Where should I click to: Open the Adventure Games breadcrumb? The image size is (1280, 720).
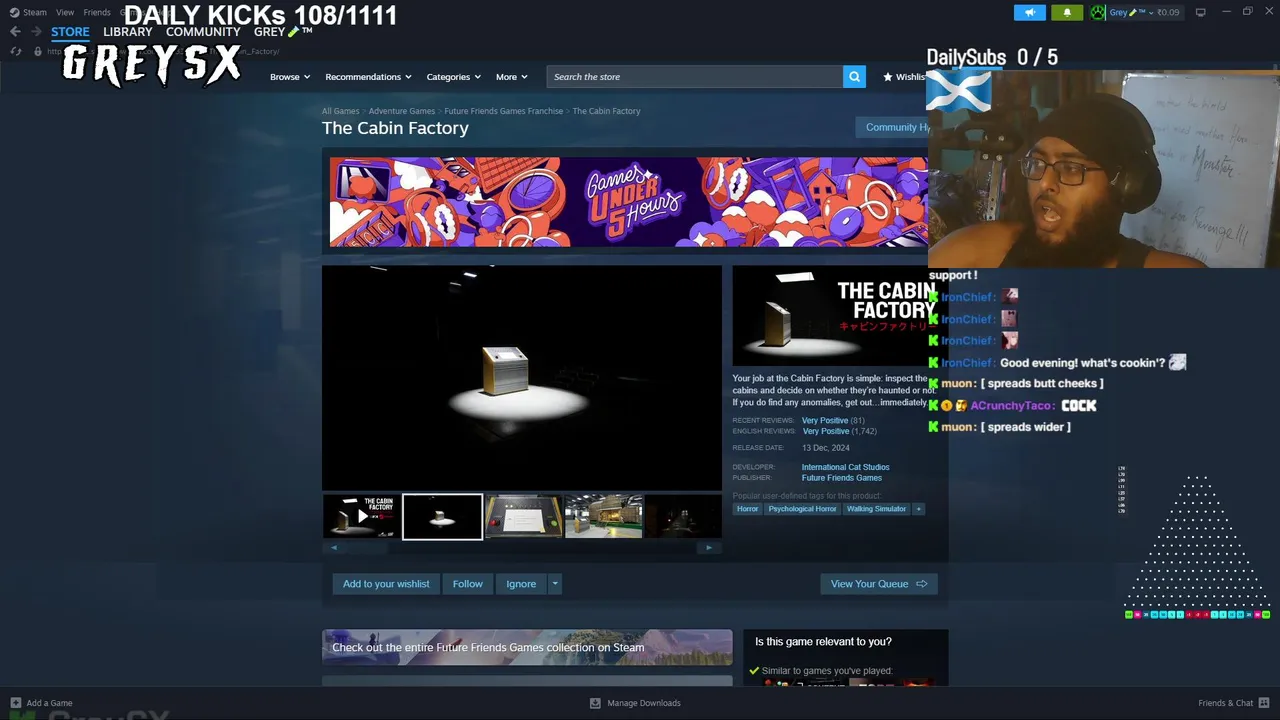point(401,111)
